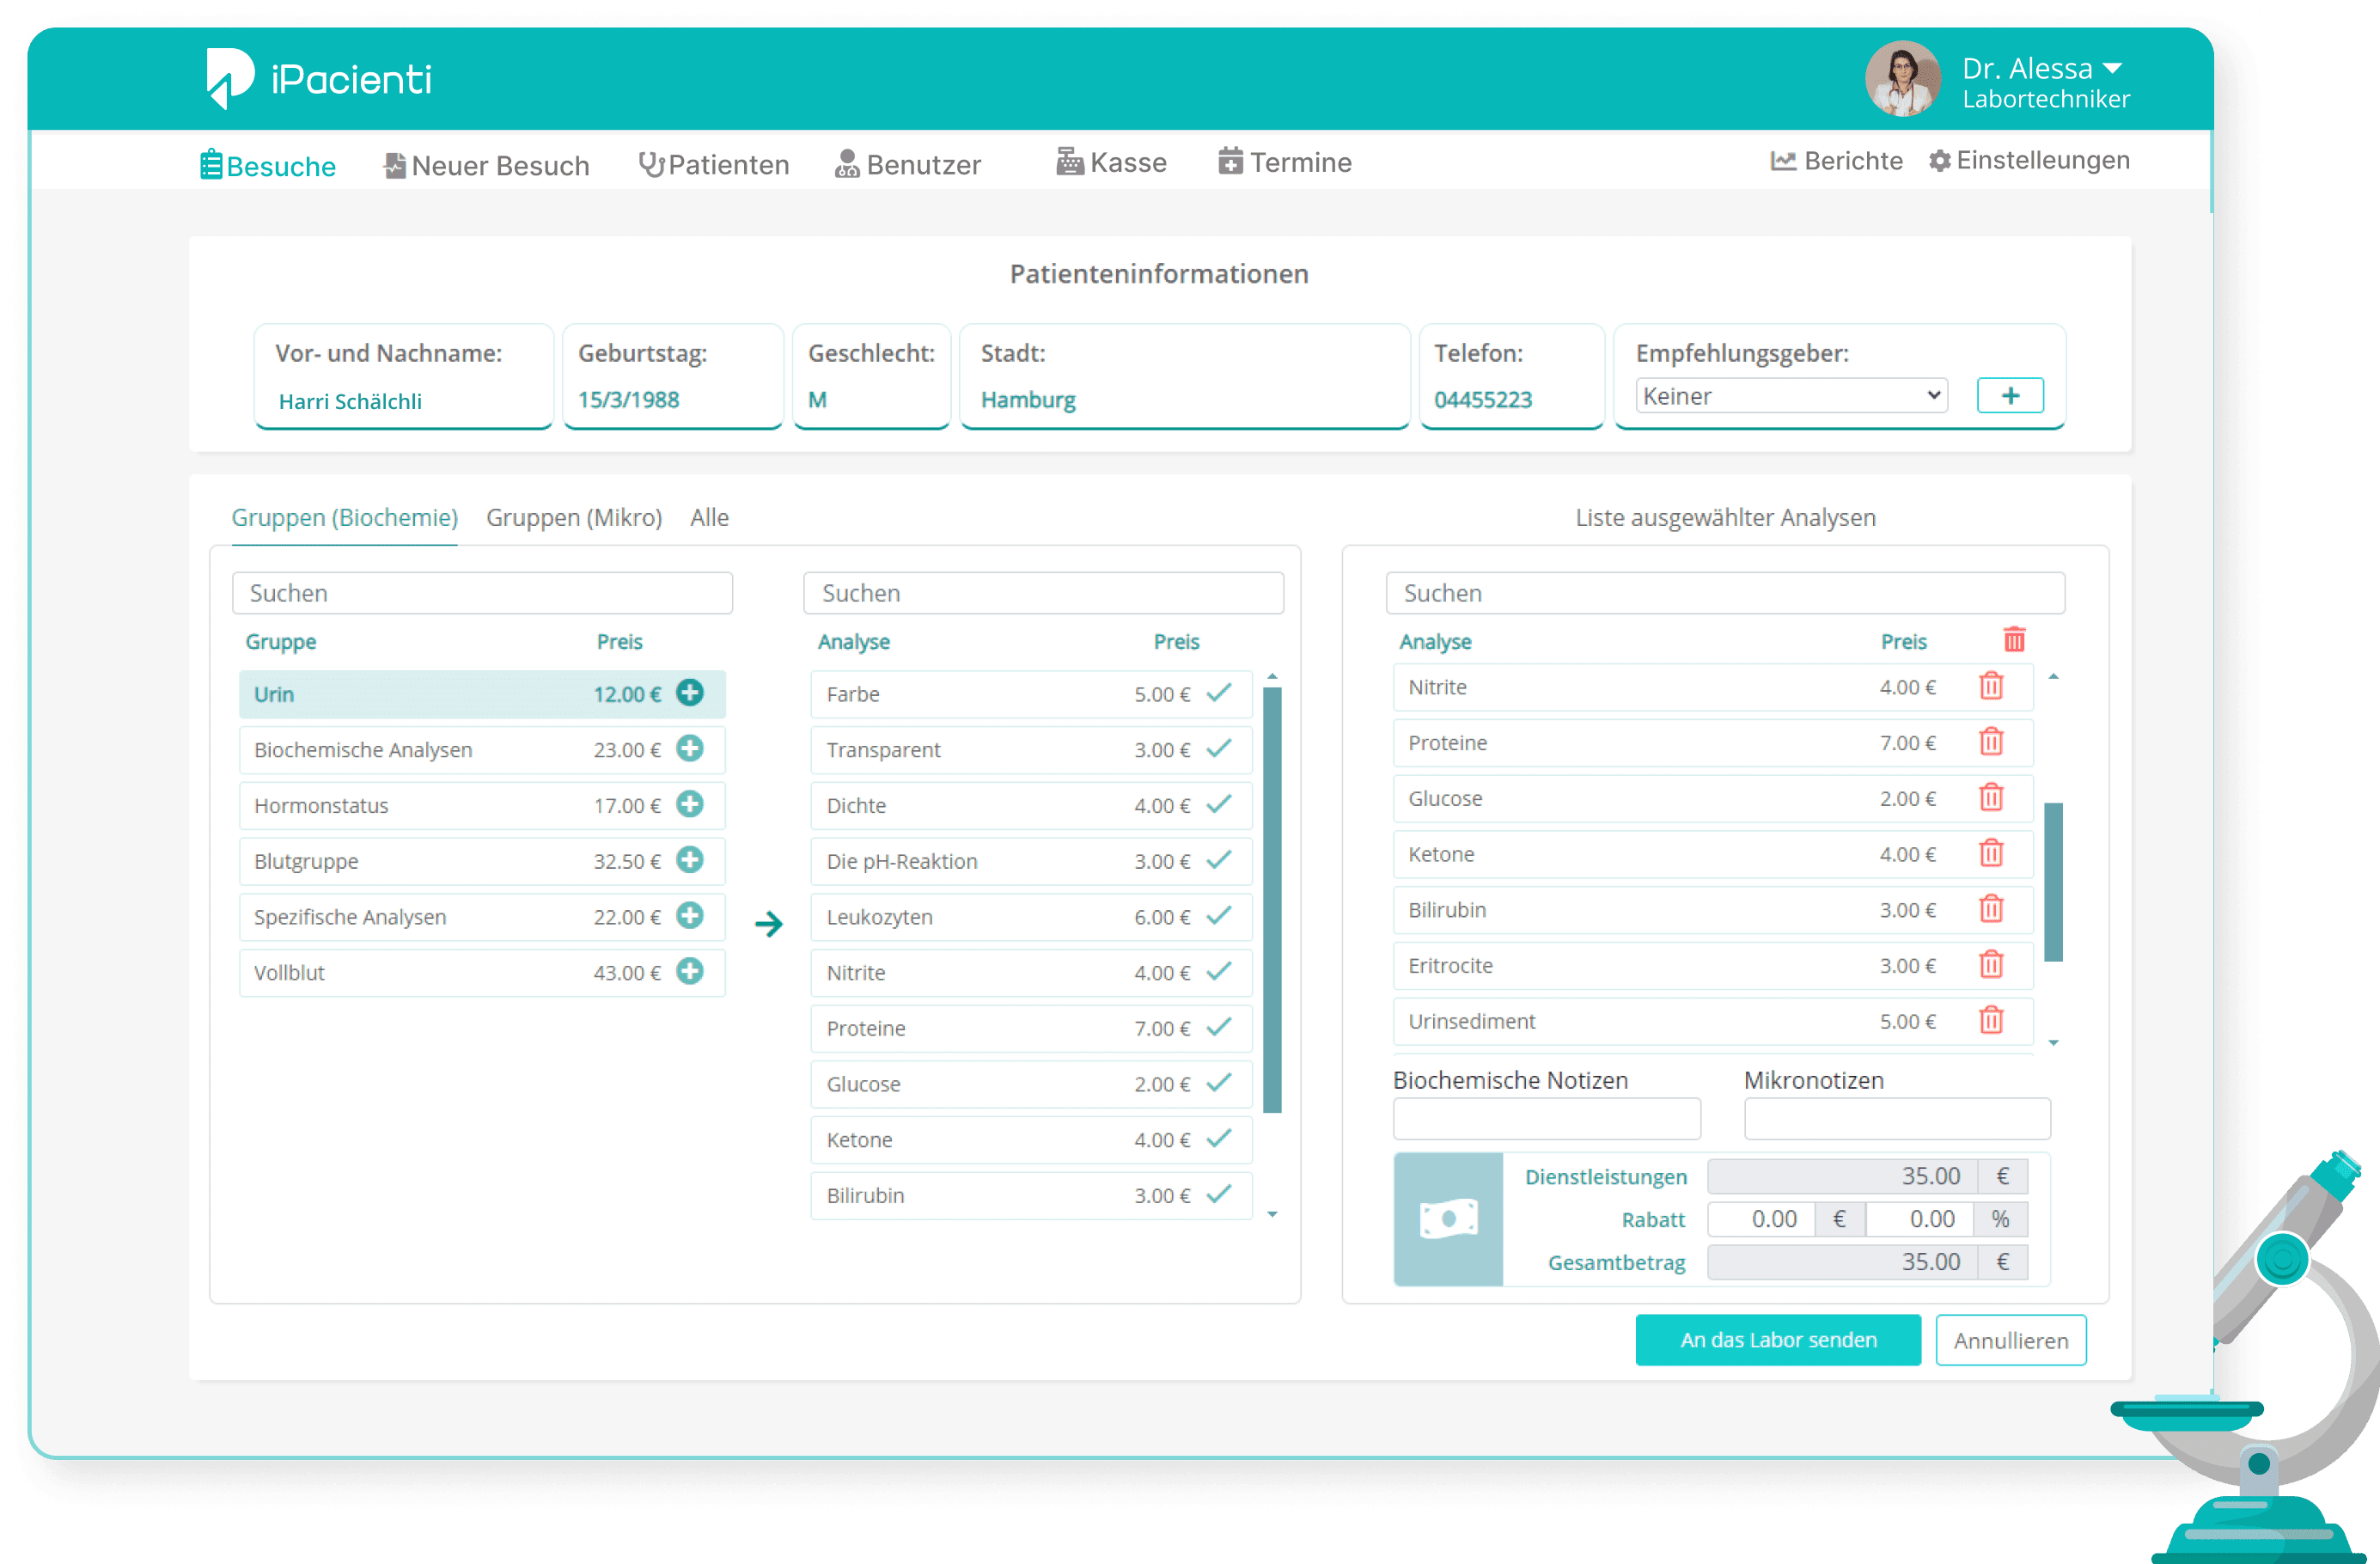Toggle the checkmark for Leukozyten analysis
This screenshot has height=1564, width=2380.
pos(1218,916)
